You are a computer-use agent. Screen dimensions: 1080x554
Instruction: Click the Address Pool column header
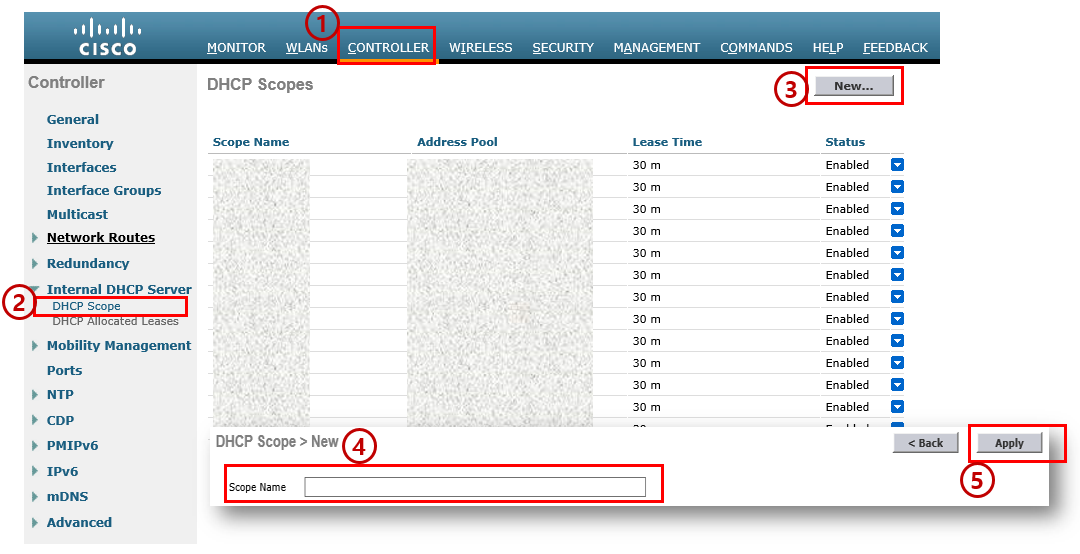pos(457,142)
